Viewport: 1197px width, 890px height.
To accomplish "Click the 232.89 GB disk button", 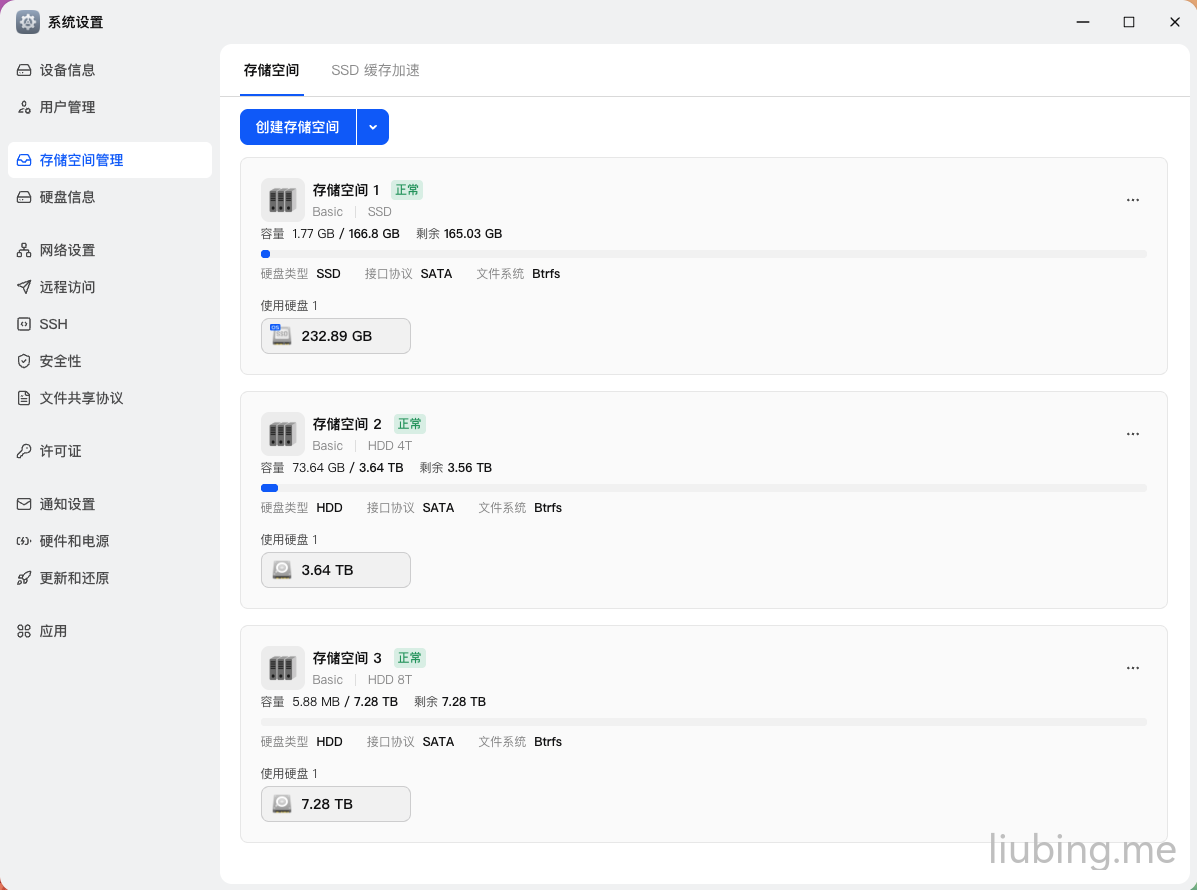I will pyautogui.click(x=335, y=336).
